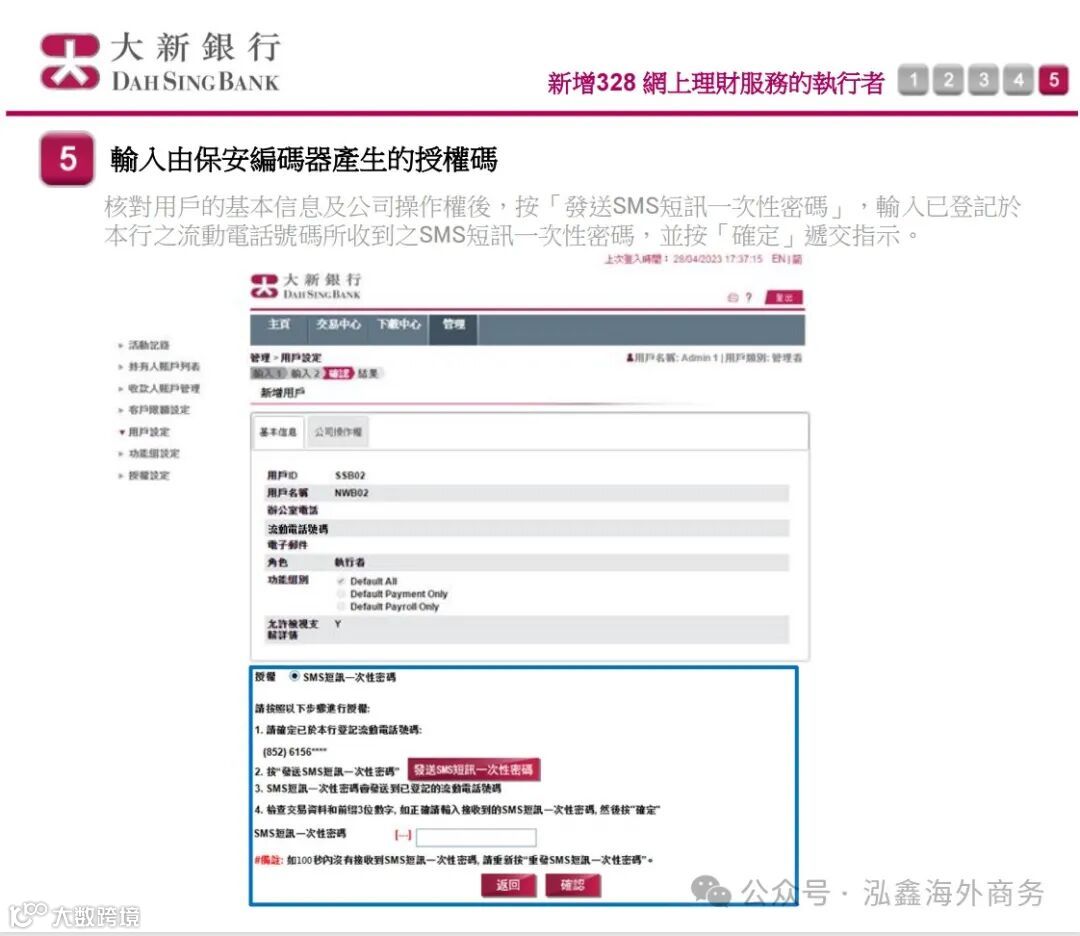Switch to the 基本信息 tab

[278, 432]
